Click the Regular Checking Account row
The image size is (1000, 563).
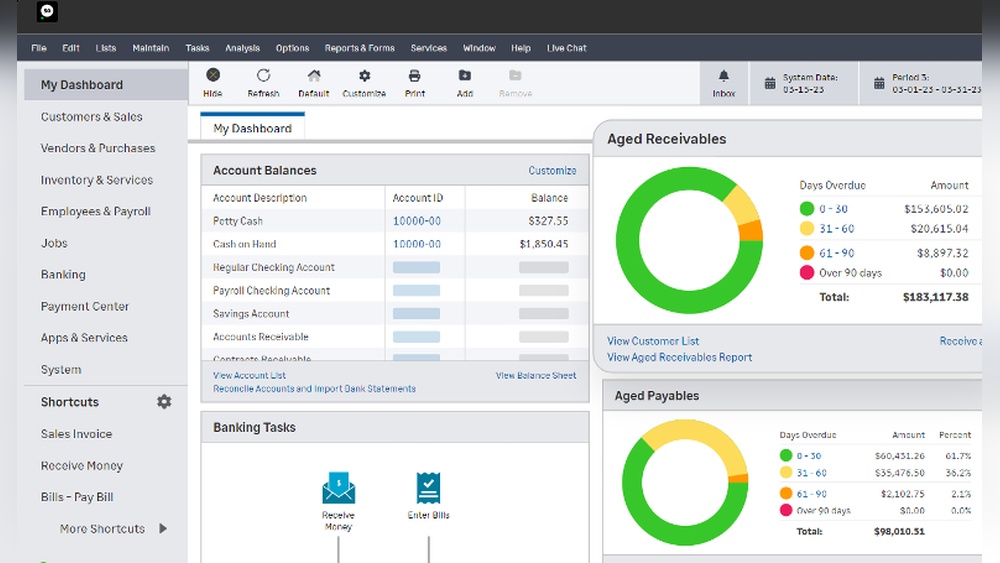point(395,267)
